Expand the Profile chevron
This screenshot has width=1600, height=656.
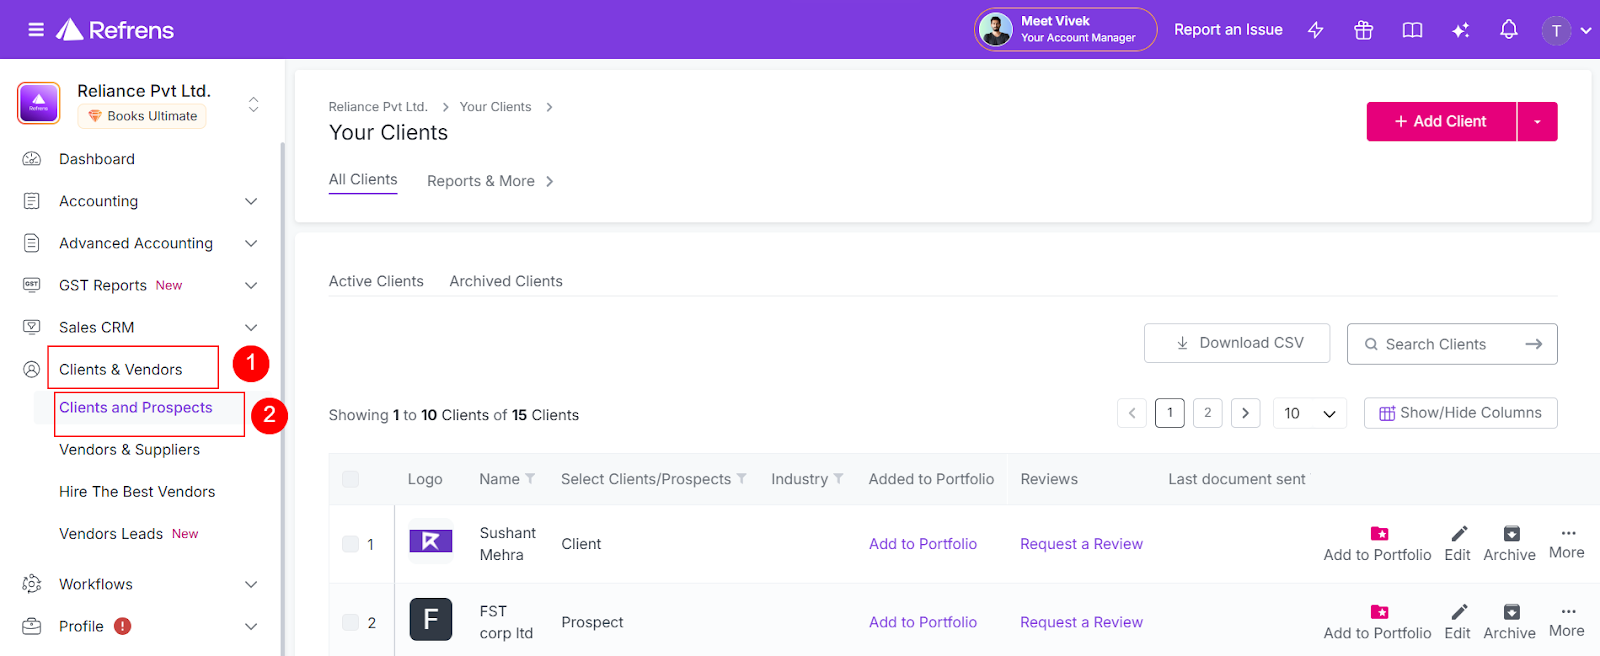[251, 626]
